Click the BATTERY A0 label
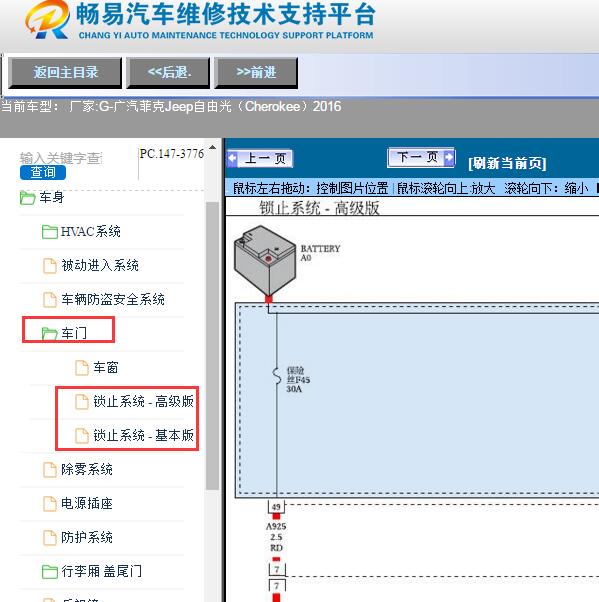Screen dimensions: 599x602 pos(320,253)
